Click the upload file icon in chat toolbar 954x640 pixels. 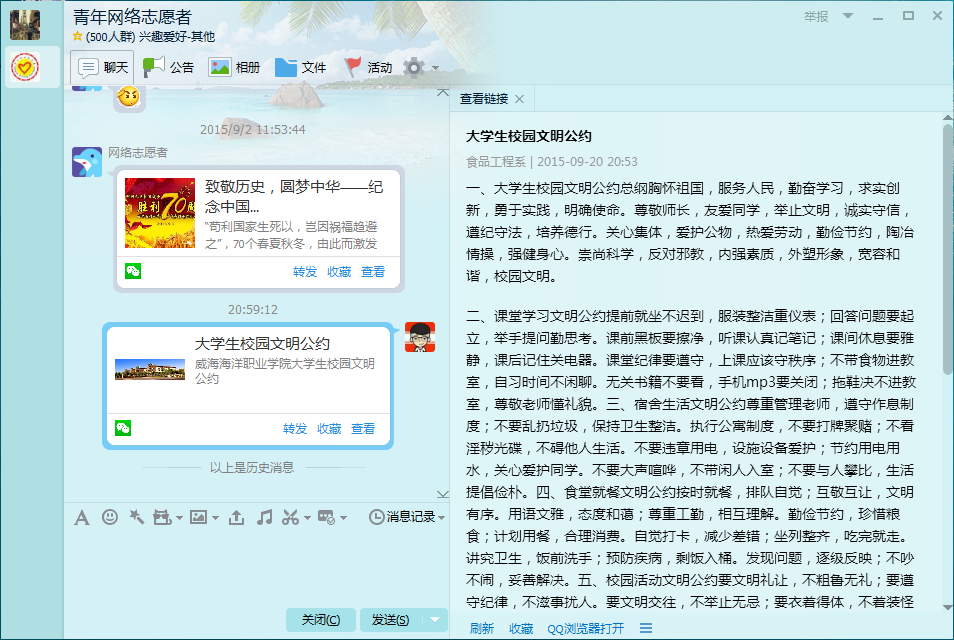point(237,517)
